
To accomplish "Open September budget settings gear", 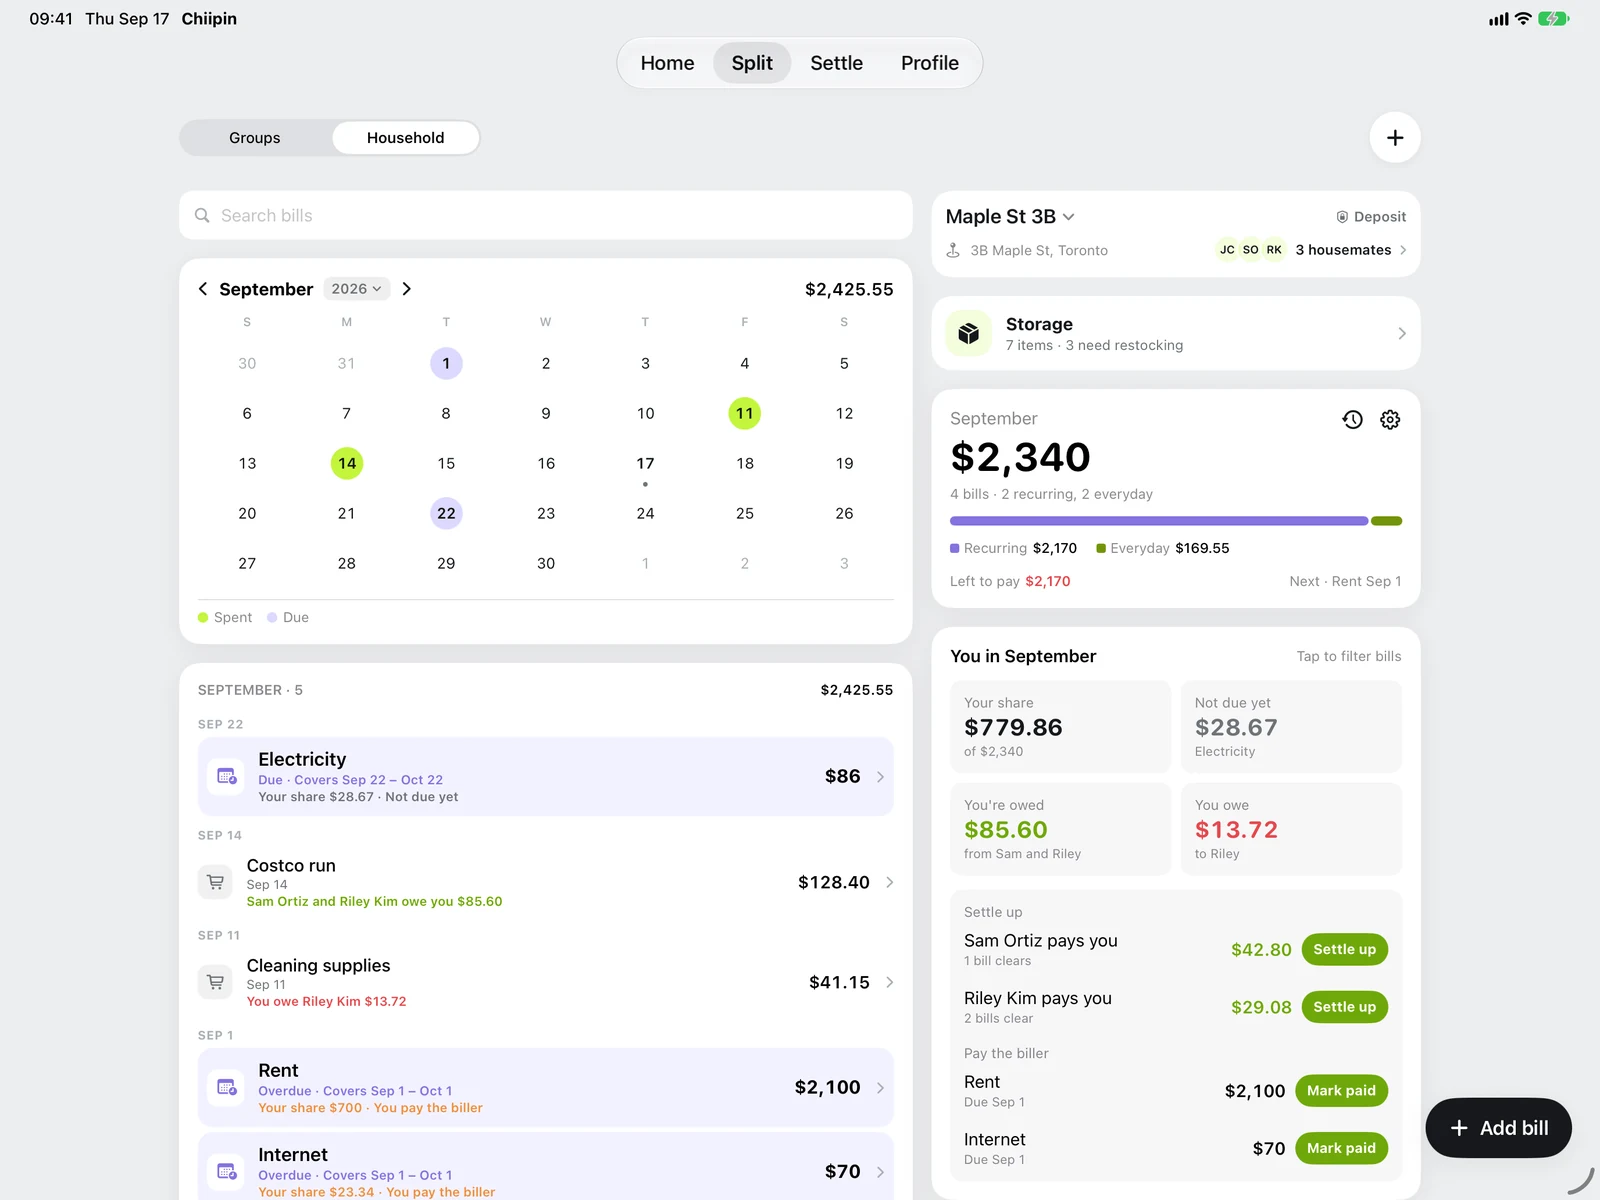I will tap(1390, 420).
